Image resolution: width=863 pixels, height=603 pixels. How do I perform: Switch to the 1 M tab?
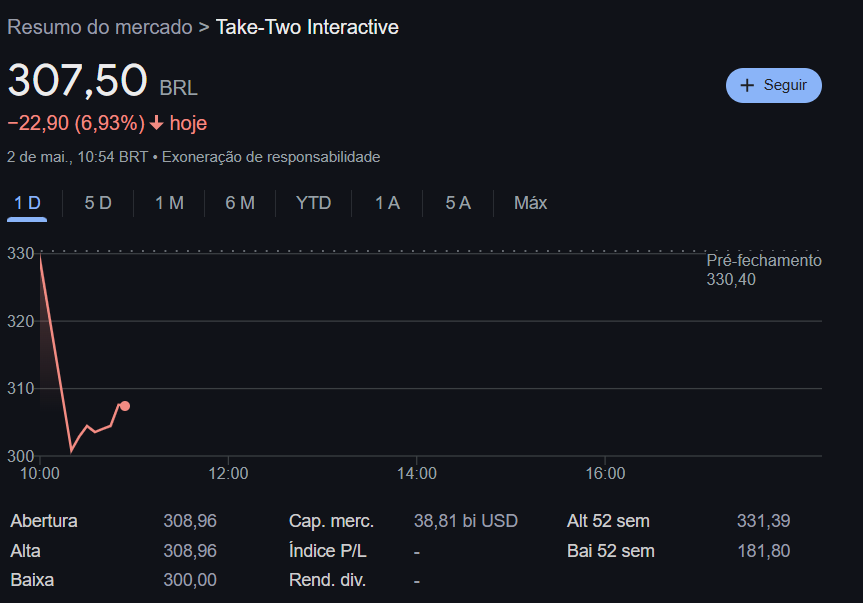[169, 203]
